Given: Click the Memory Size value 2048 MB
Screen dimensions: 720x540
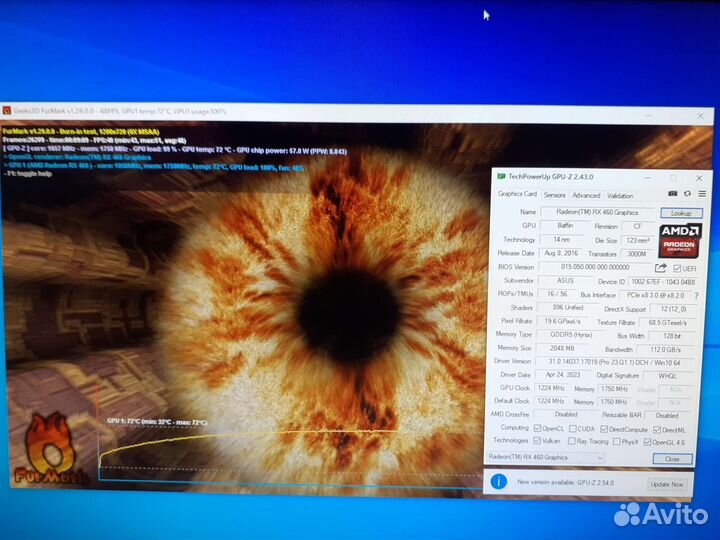Looking at the screenshot, I should (562, 348).
